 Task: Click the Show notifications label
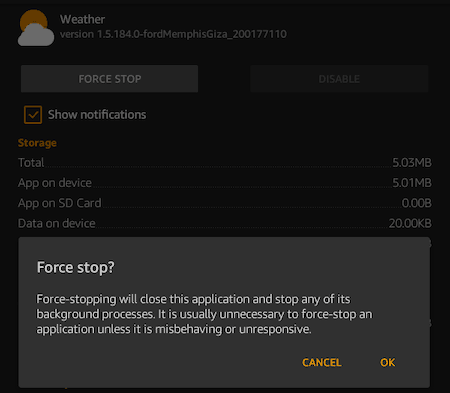point(97,115)
